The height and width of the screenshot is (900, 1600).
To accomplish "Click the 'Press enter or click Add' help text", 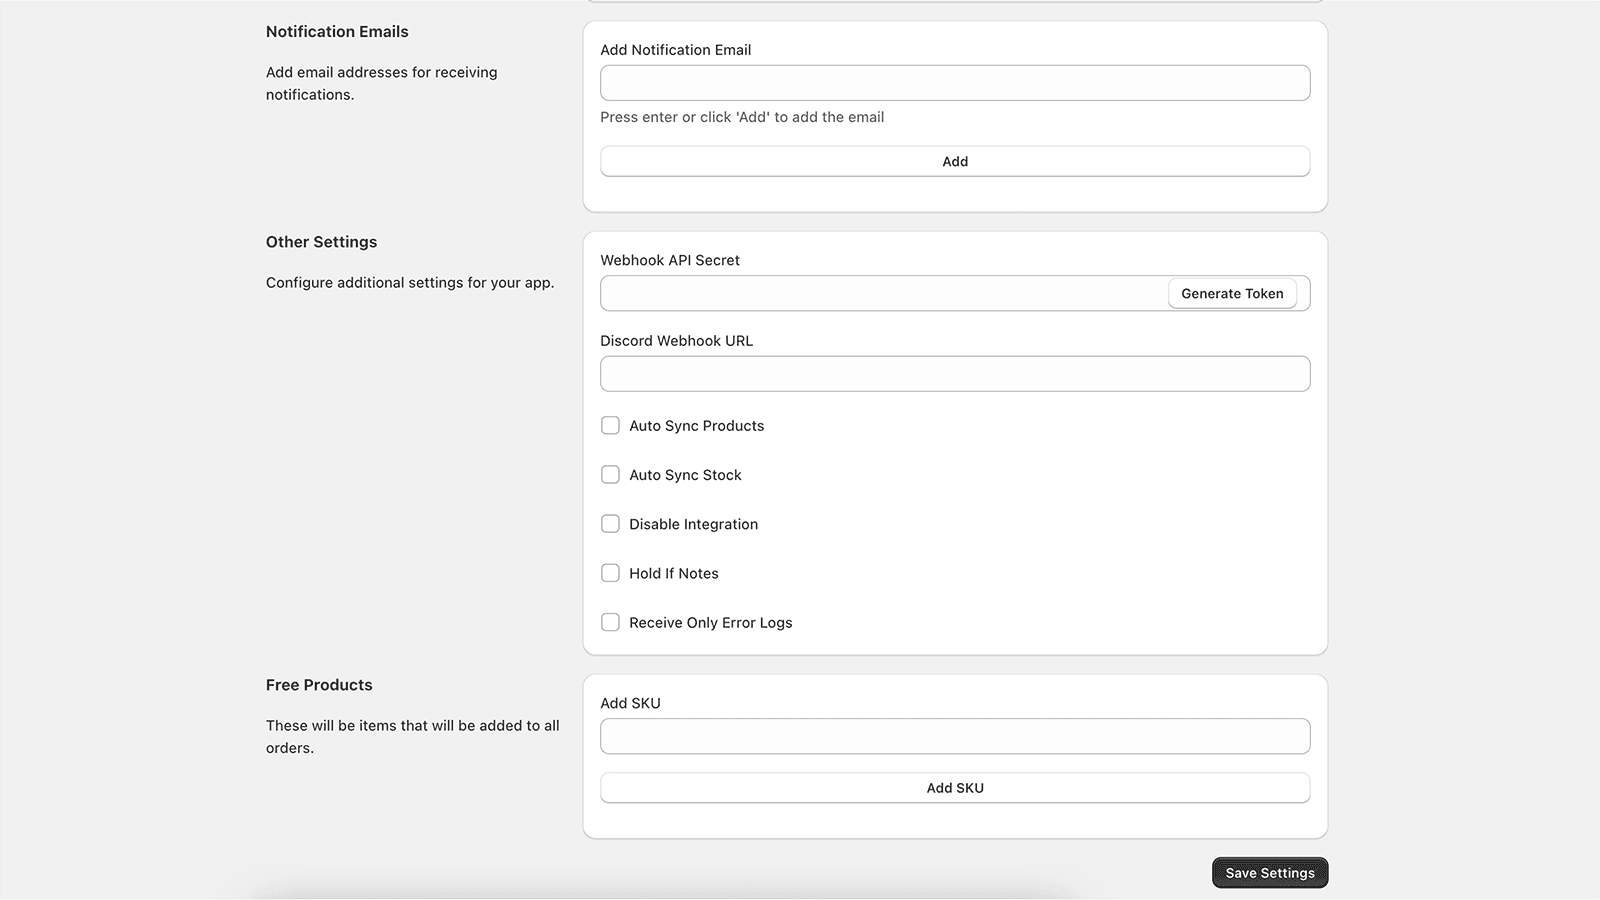I will pyautogui.click(x=741, y=117).
